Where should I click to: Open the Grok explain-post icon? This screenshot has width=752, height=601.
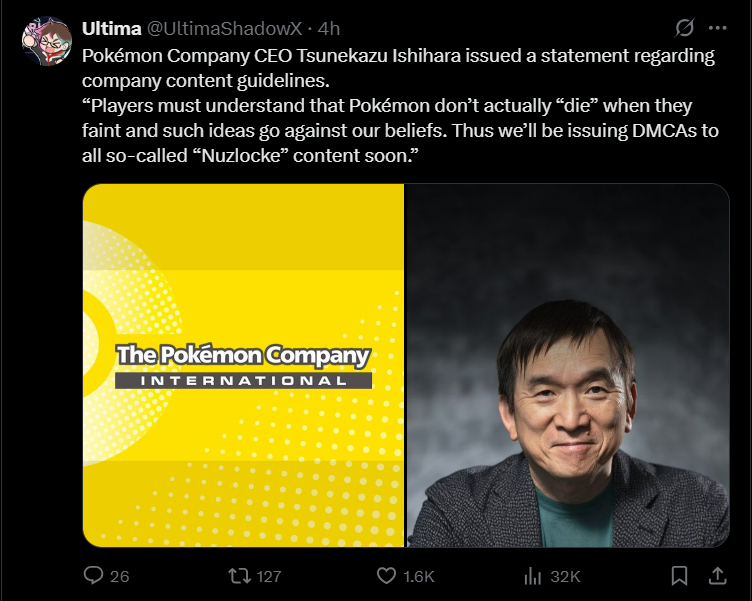click(684, 28)
